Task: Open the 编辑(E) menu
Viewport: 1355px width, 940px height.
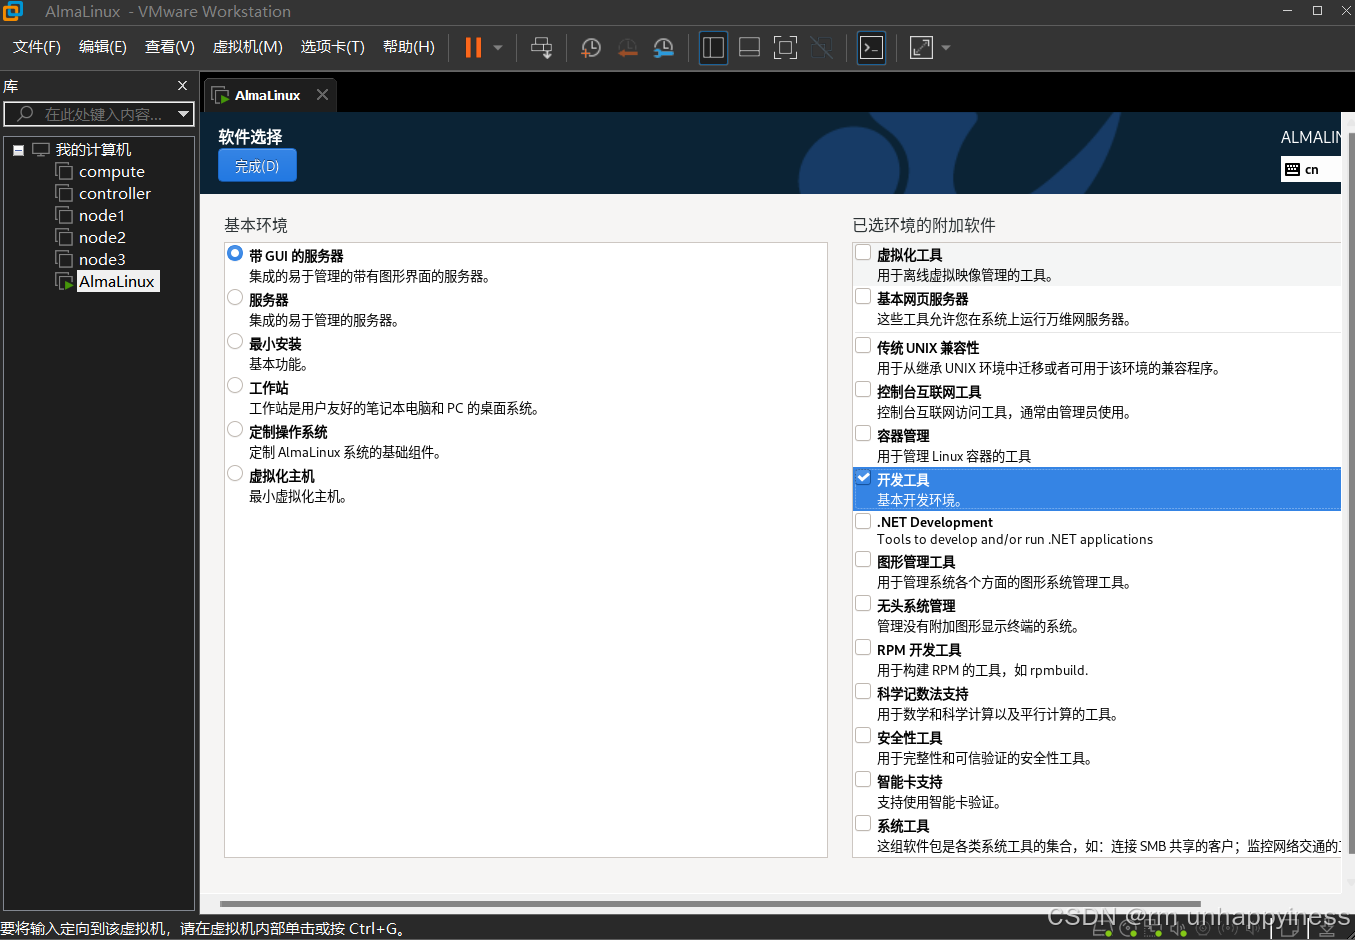Action: pos(103,47)
